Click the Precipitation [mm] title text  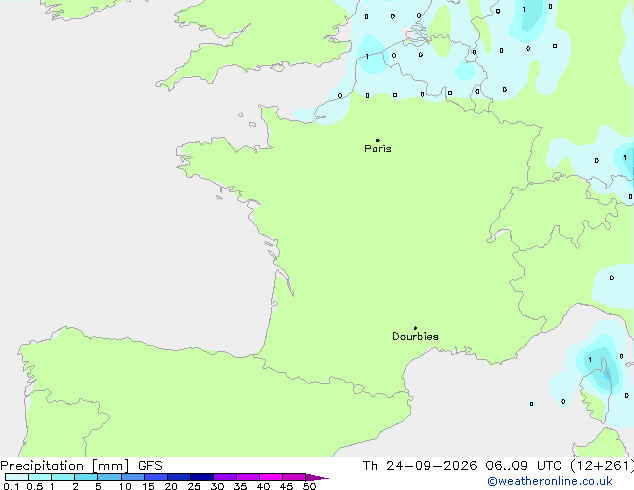(x=65, y=466)
